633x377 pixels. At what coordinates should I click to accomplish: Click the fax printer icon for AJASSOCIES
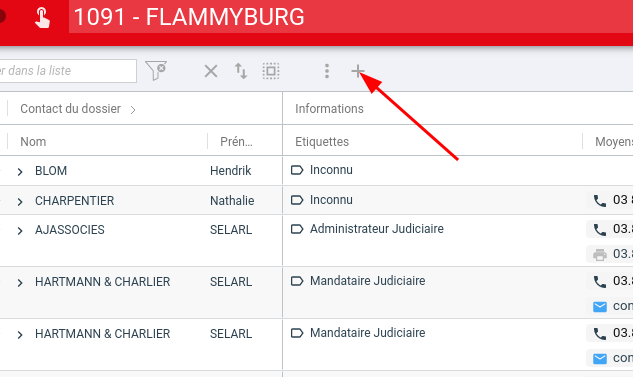pyautogui.click(x=599, y=254)
